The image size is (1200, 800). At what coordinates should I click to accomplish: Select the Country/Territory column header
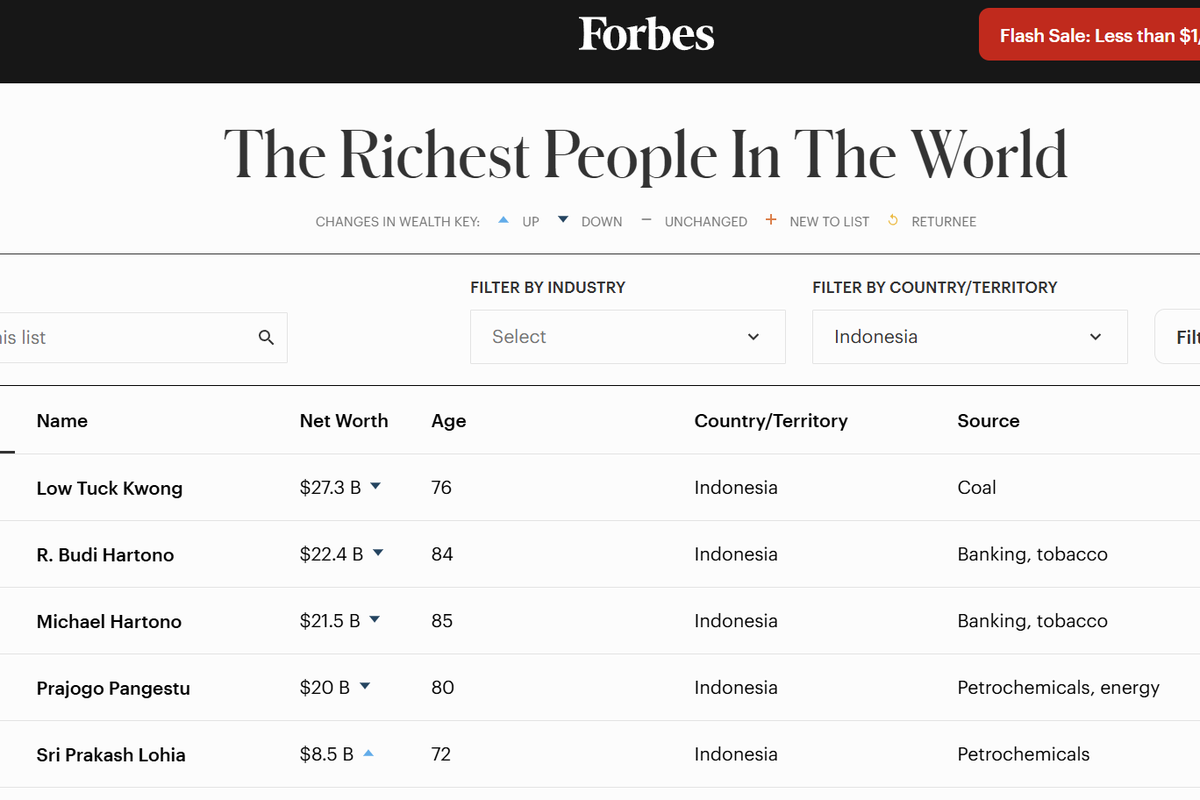click(770, 421)
